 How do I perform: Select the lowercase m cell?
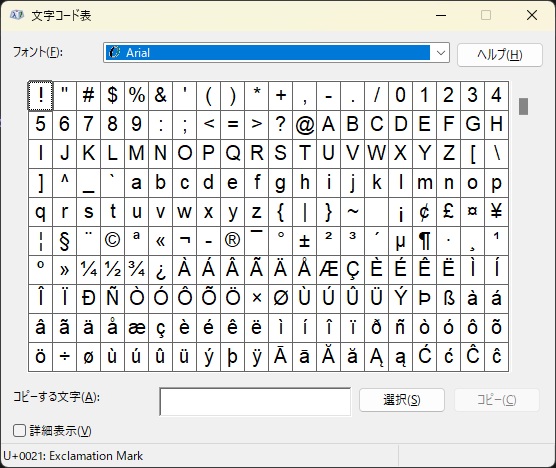(x=424, y=183)
